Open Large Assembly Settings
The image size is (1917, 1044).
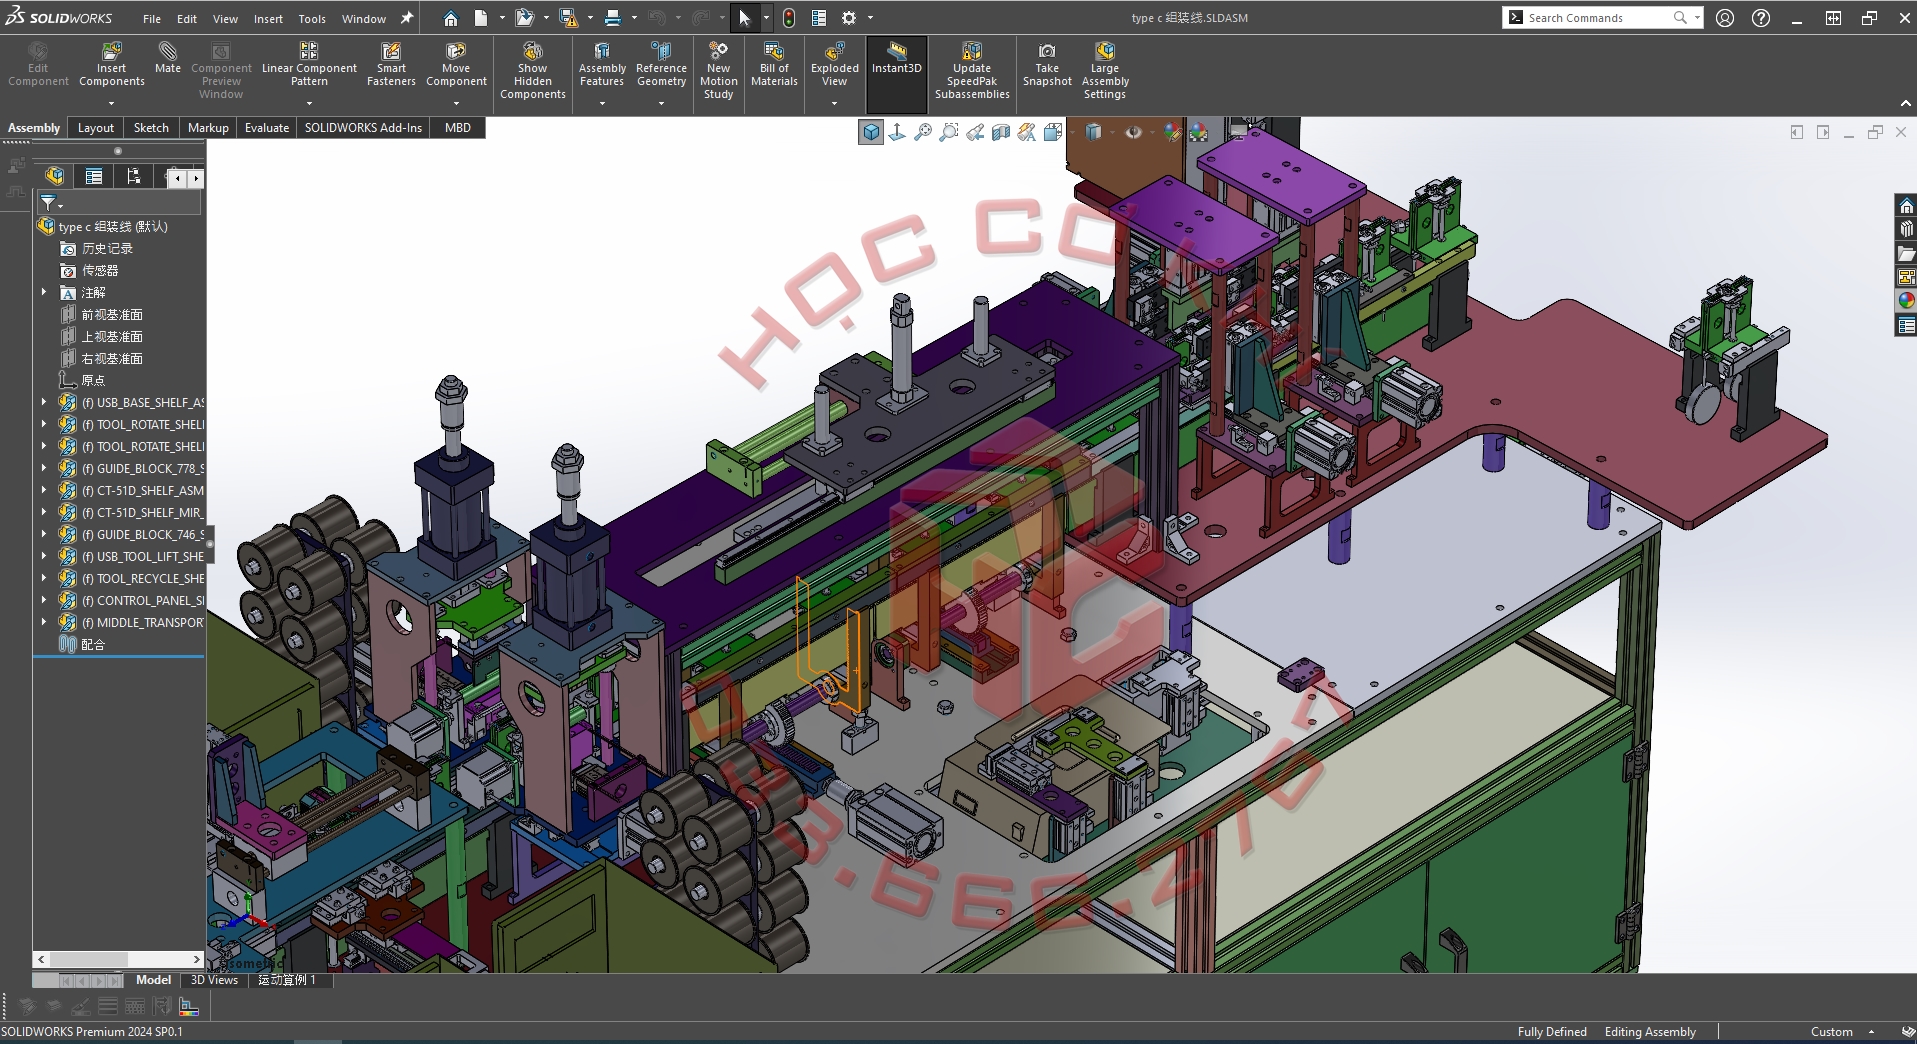pos(1105,71)
